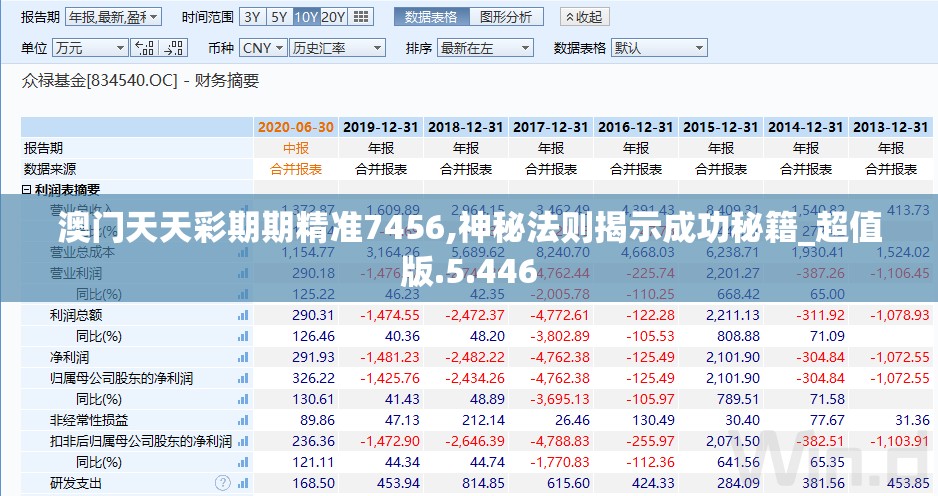Click the orange 中报 cell
This screenshot has height=496, width=938.
pyautogui.click(x=296, y=148)
